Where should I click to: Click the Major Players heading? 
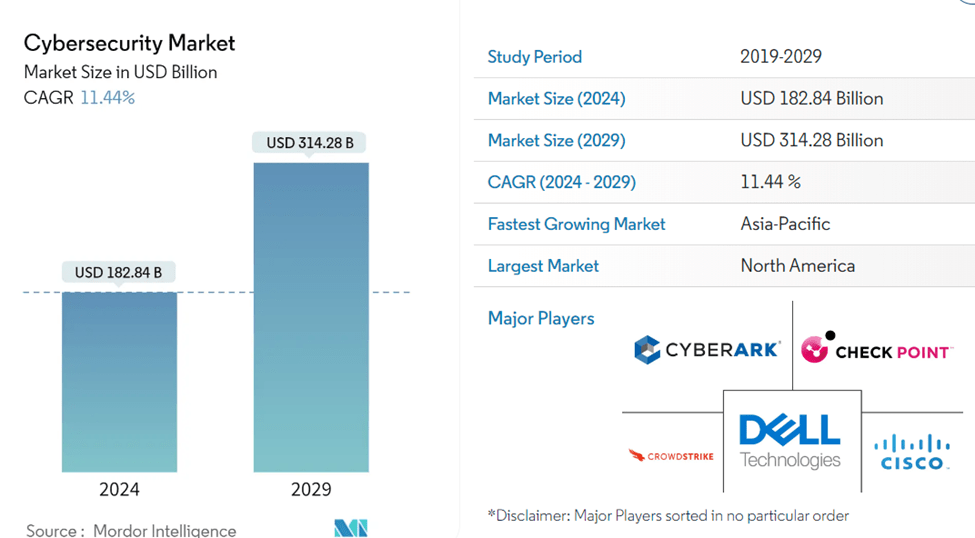tap(541, 319)
